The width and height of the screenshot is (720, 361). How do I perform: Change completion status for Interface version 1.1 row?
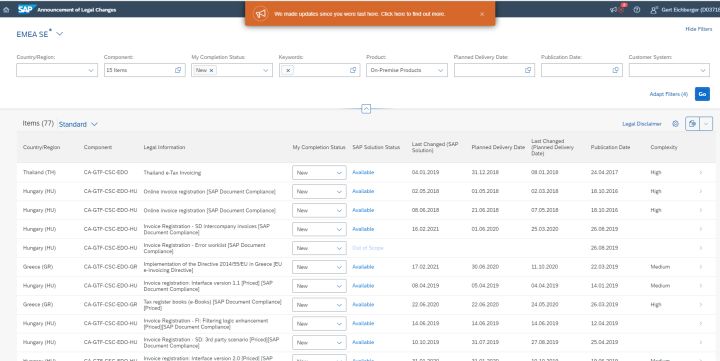coord(319,286)
